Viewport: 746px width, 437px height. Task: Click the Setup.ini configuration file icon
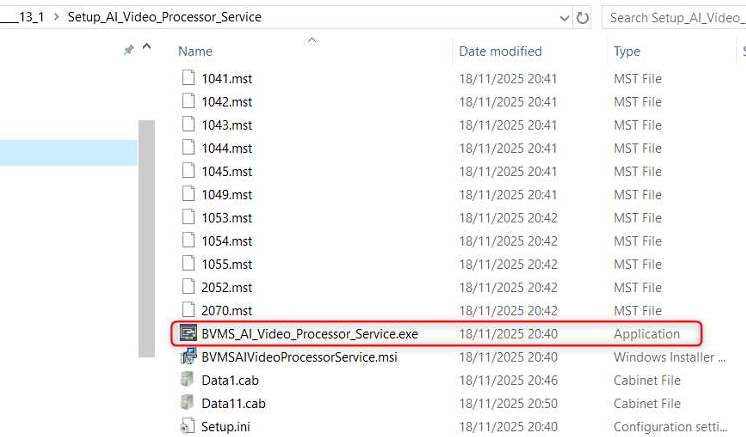pyautogui.click(x=187, y=426)
